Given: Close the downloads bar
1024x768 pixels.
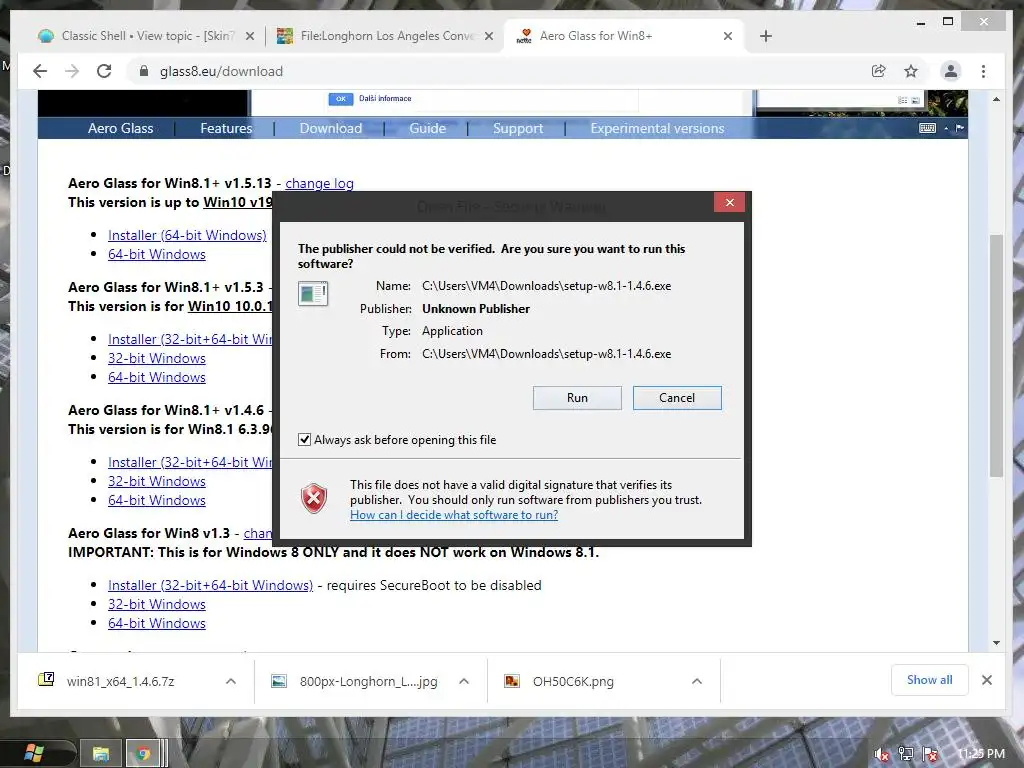Looking at the screenshot, I should (987, 680).
